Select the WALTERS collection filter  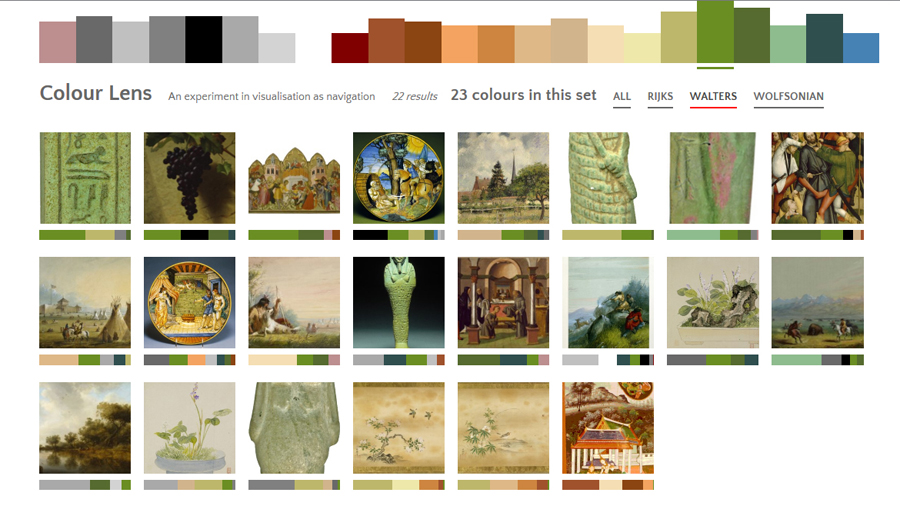click(x=713, y=96)
